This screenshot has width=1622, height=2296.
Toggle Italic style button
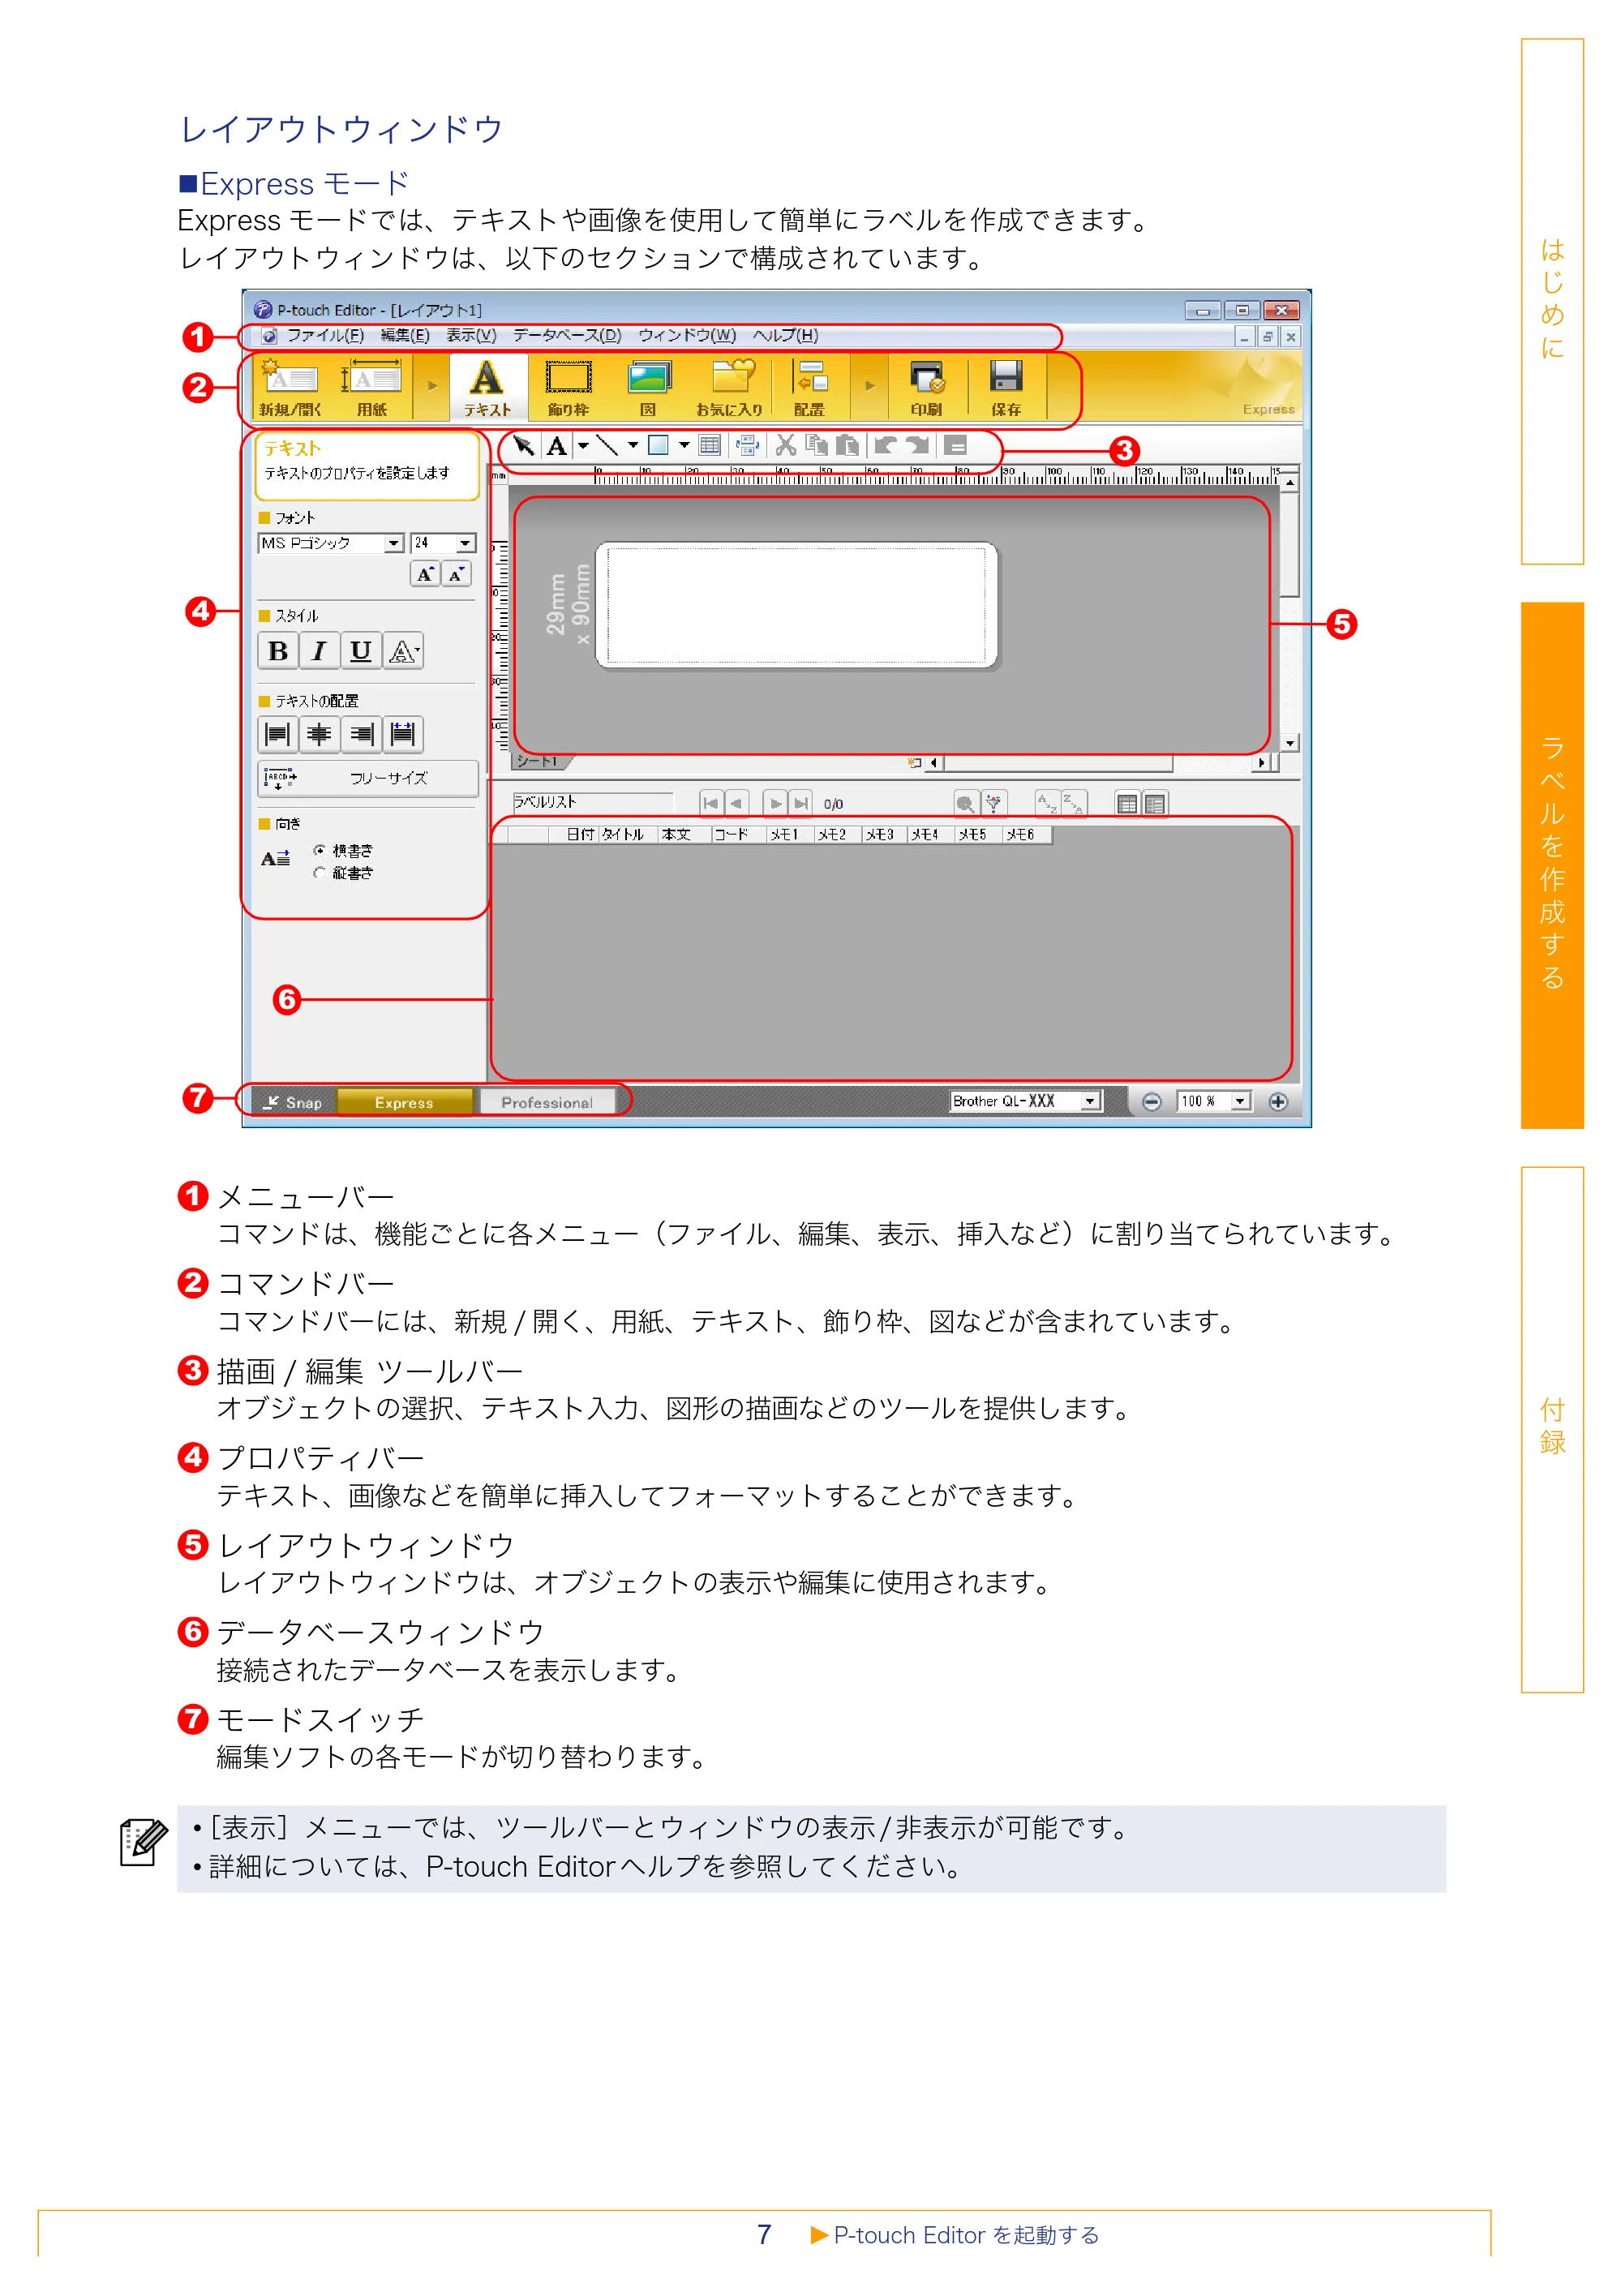pyautogui.click(x=319, y=651)
